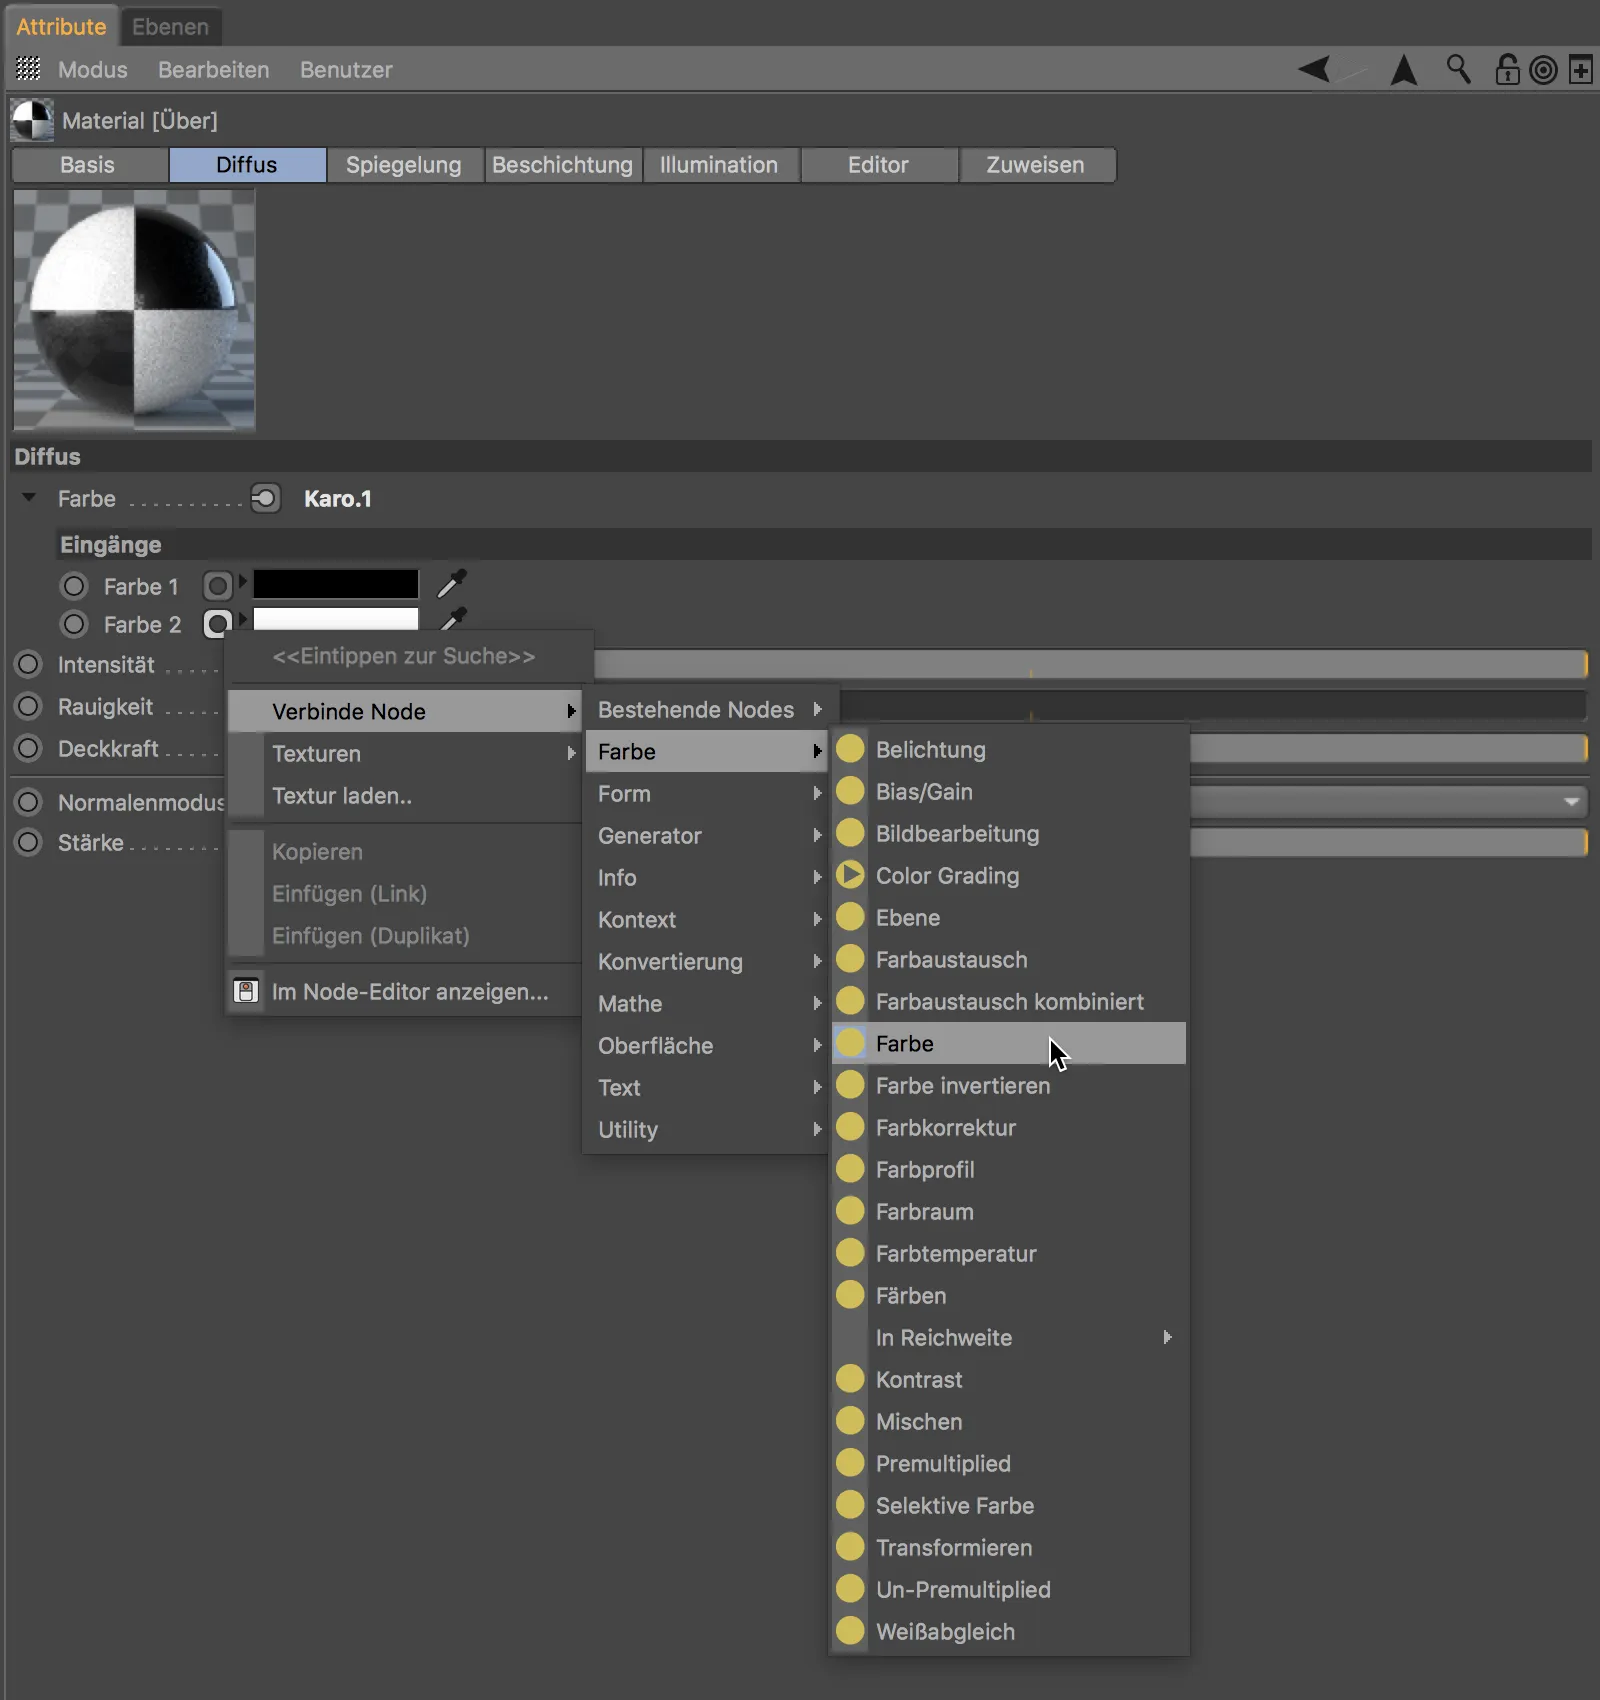Open the Spiegelung material tab
The height and width of the screenshot is (1700, 1600).
pos(404,165)
